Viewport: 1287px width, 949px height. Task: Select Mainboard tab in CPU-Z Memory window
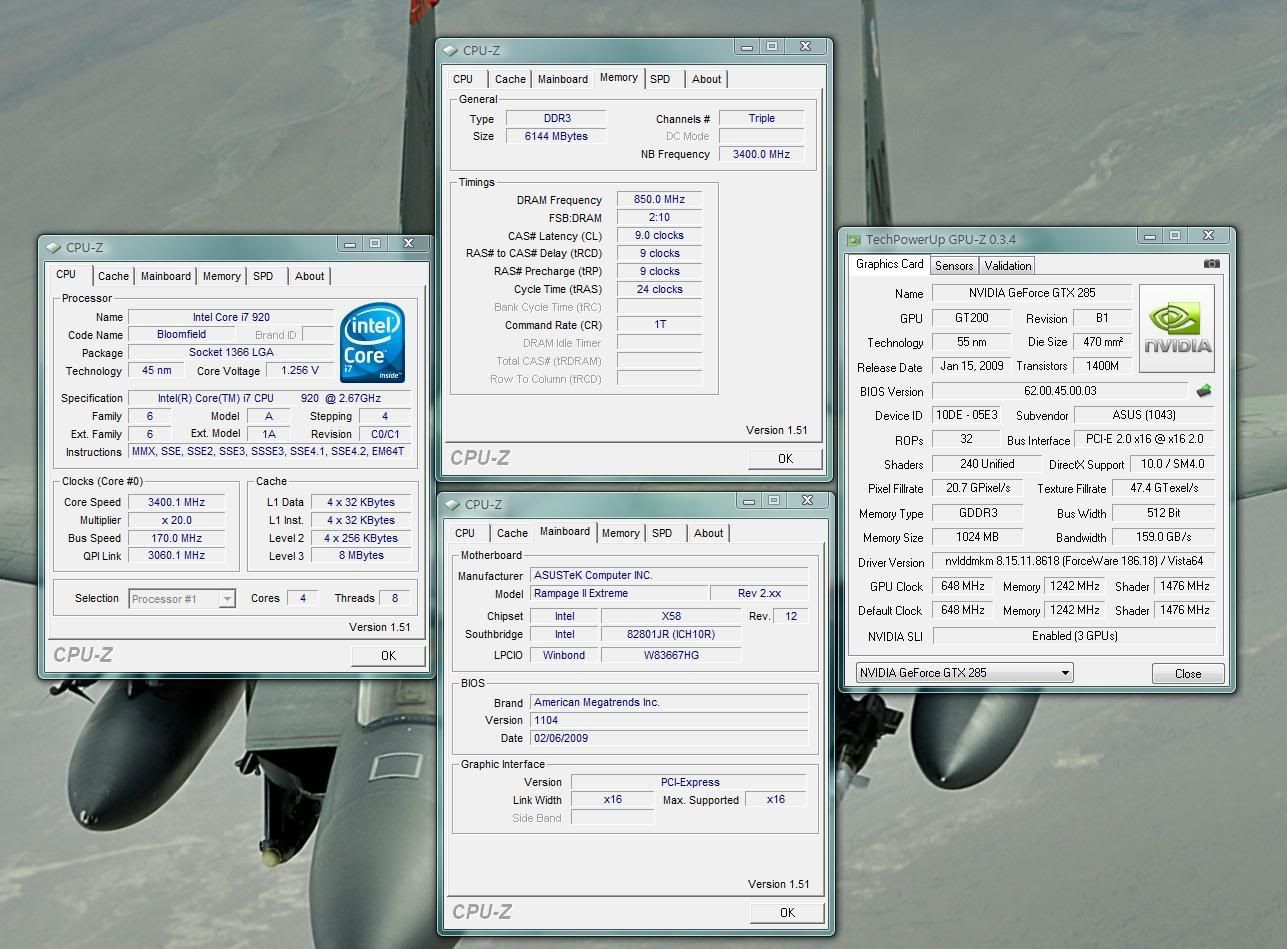click(x=563, y=79)
